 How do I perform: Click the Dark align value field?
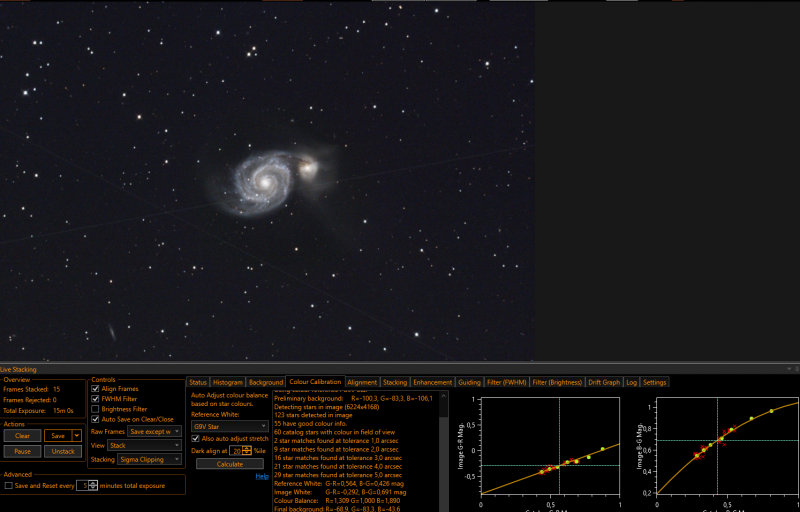pos(236,450)
